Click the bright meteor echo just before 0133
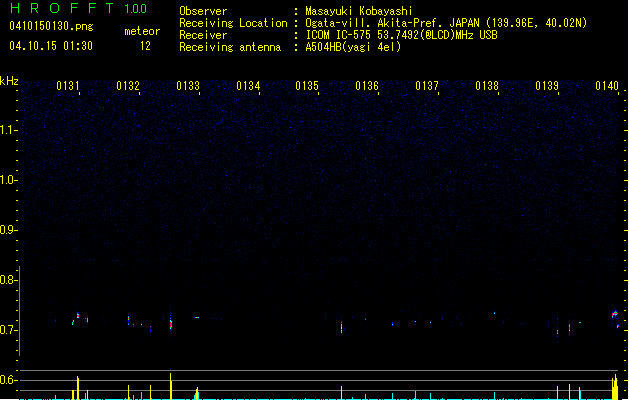 coord(171,324)
